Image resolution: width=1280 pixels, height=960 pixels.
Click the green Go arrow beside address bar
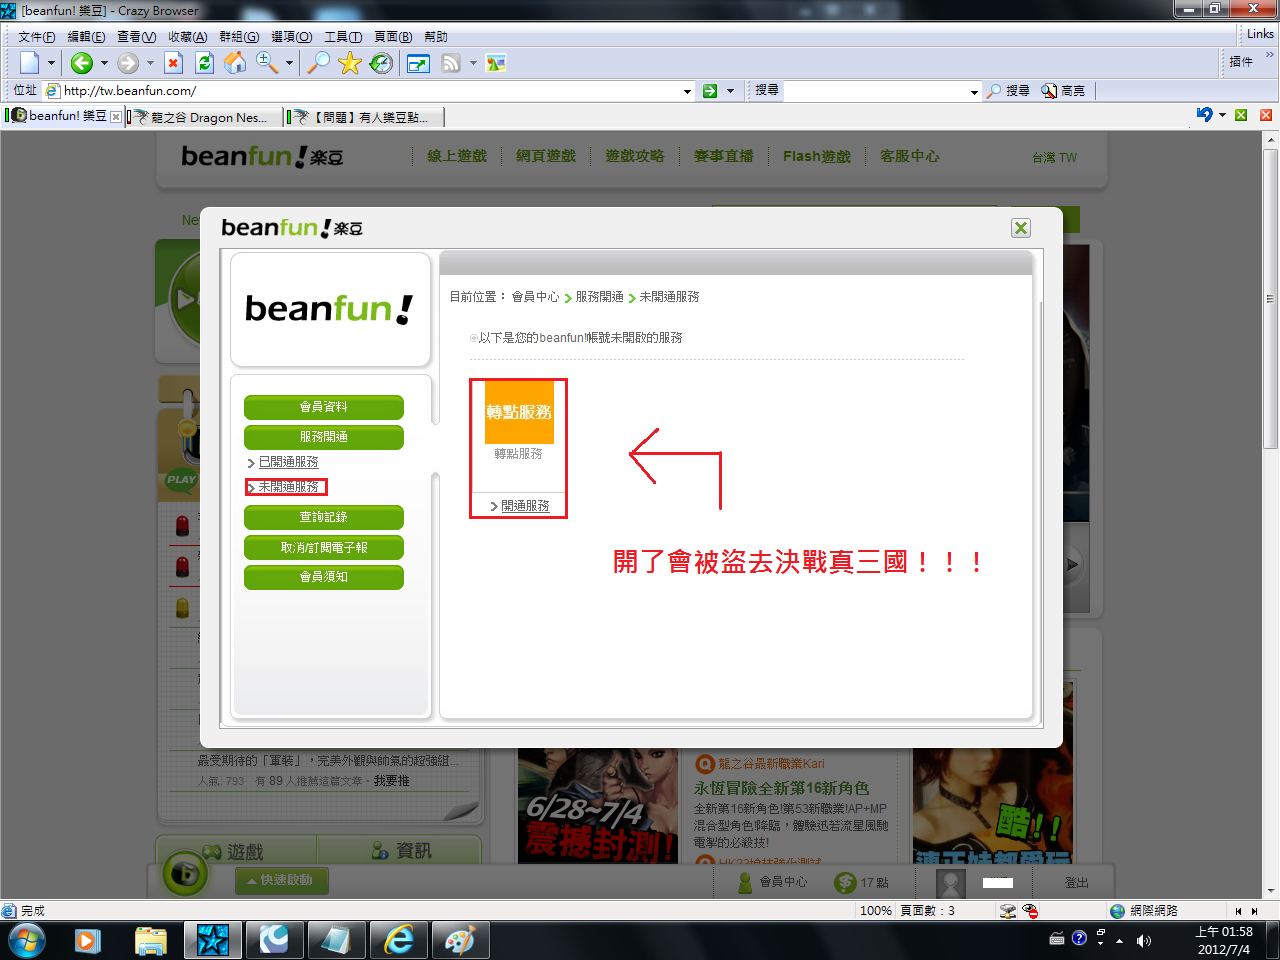pos(710,91)
